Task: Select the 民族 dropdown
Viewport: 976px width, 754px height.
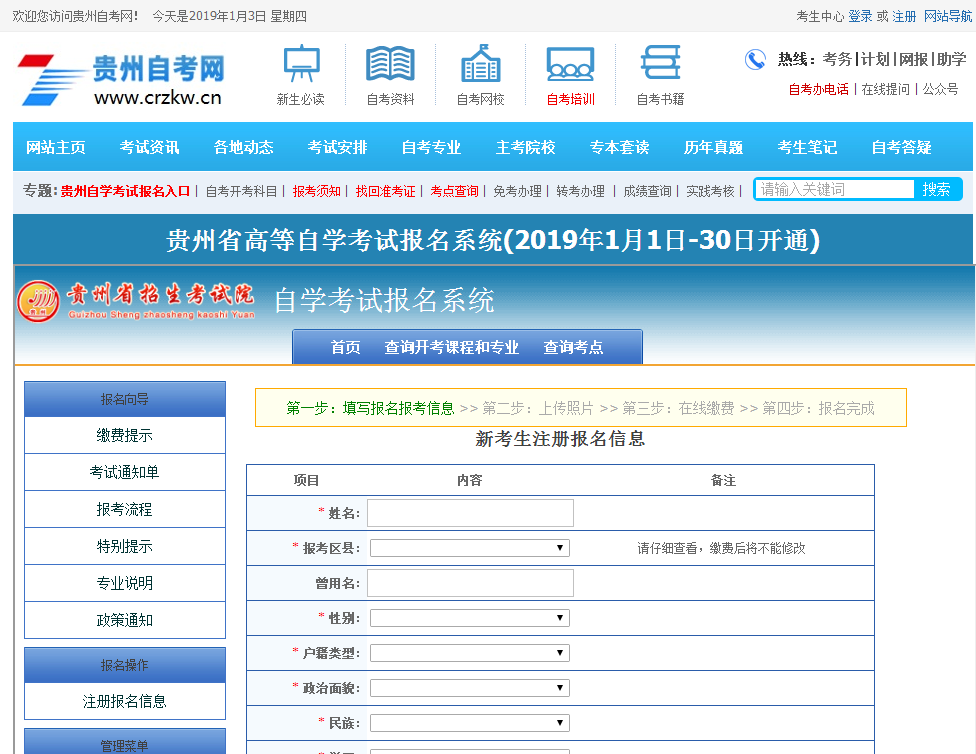Action: (469, 723)
